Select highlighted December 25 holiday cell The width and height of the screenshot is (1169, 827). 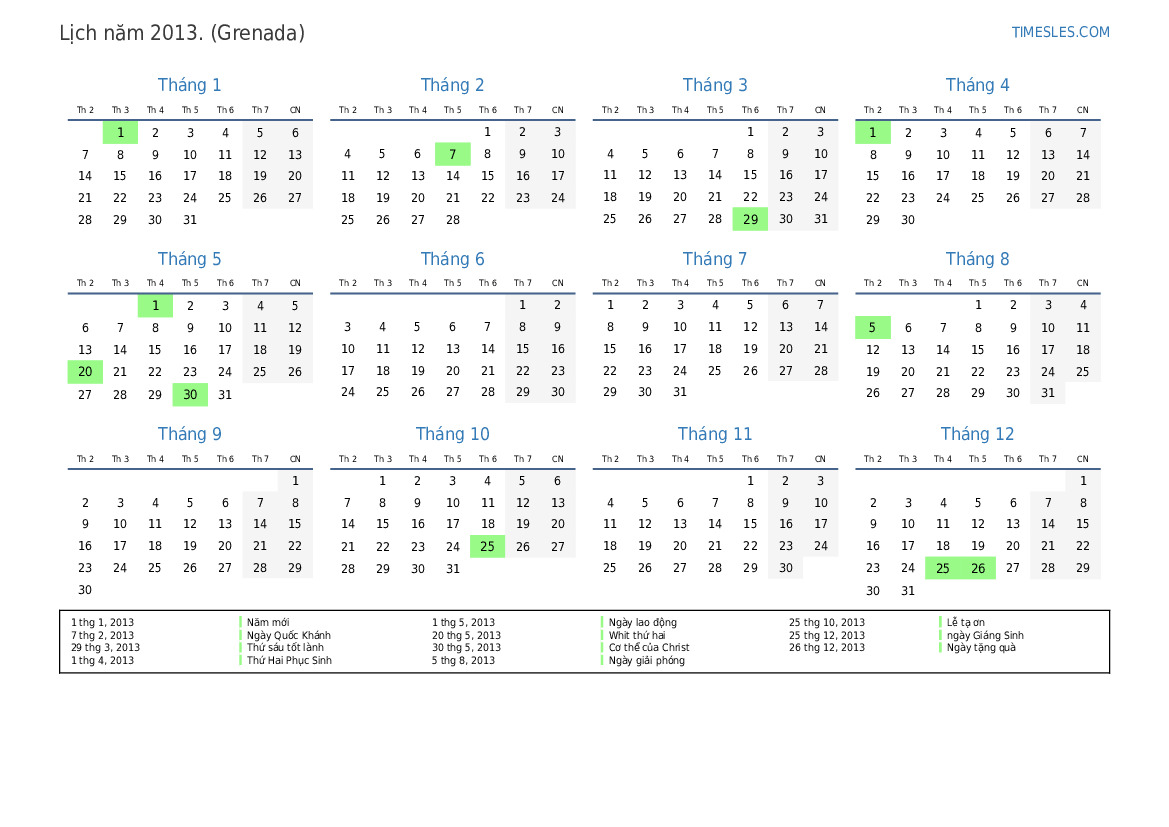[942, 568]
